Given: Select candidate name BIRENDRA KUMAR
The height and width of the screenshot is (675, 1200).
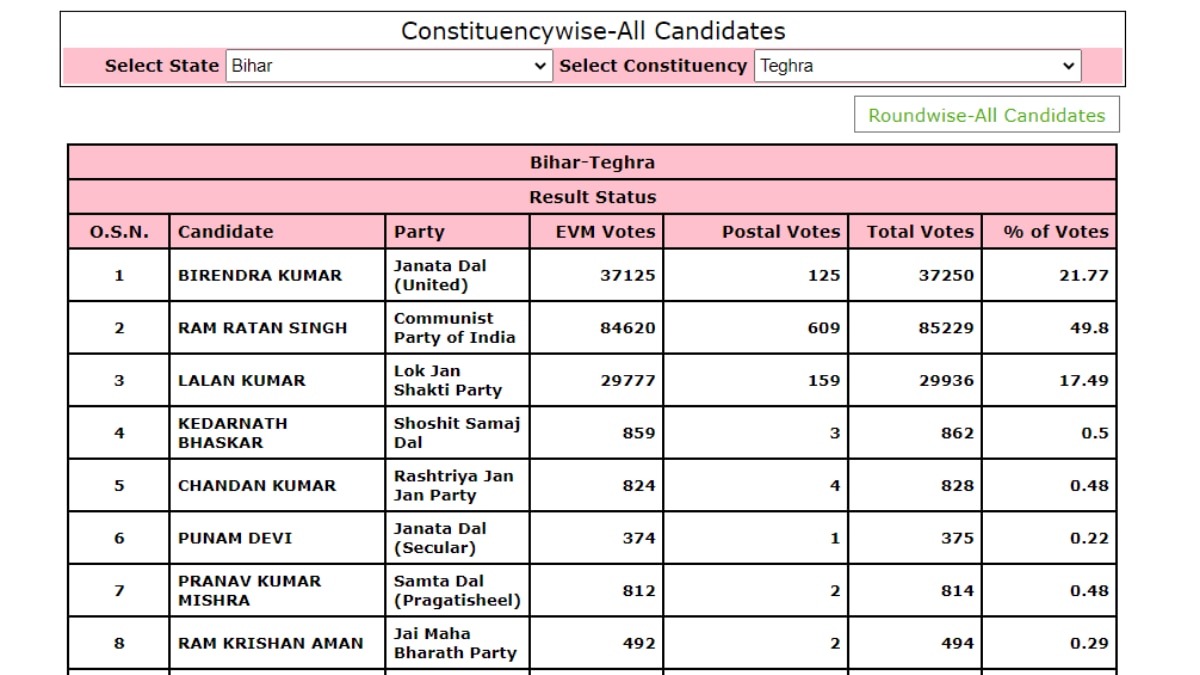Looking at the screenshot, I should pos(260,275).
